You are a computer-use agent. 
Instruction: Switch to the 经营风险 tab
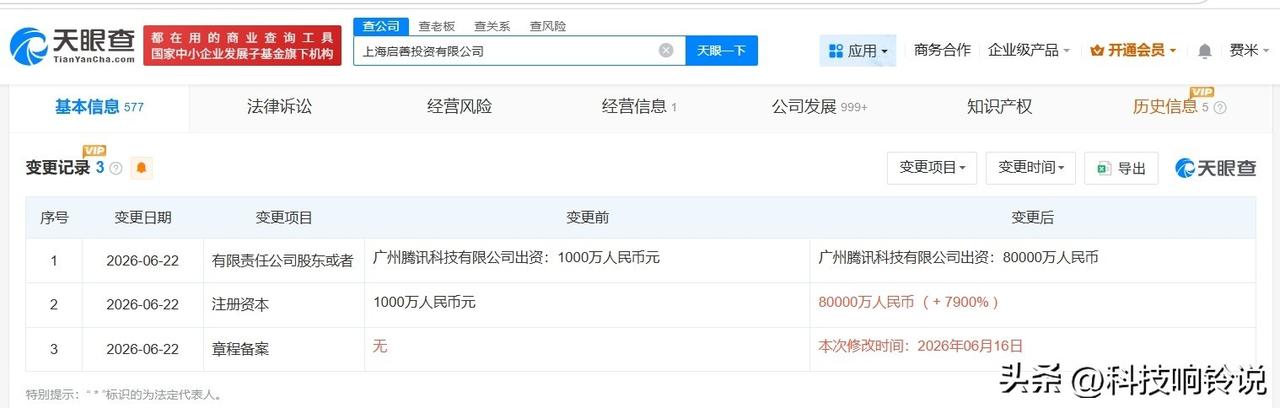[x=459, y=107]
